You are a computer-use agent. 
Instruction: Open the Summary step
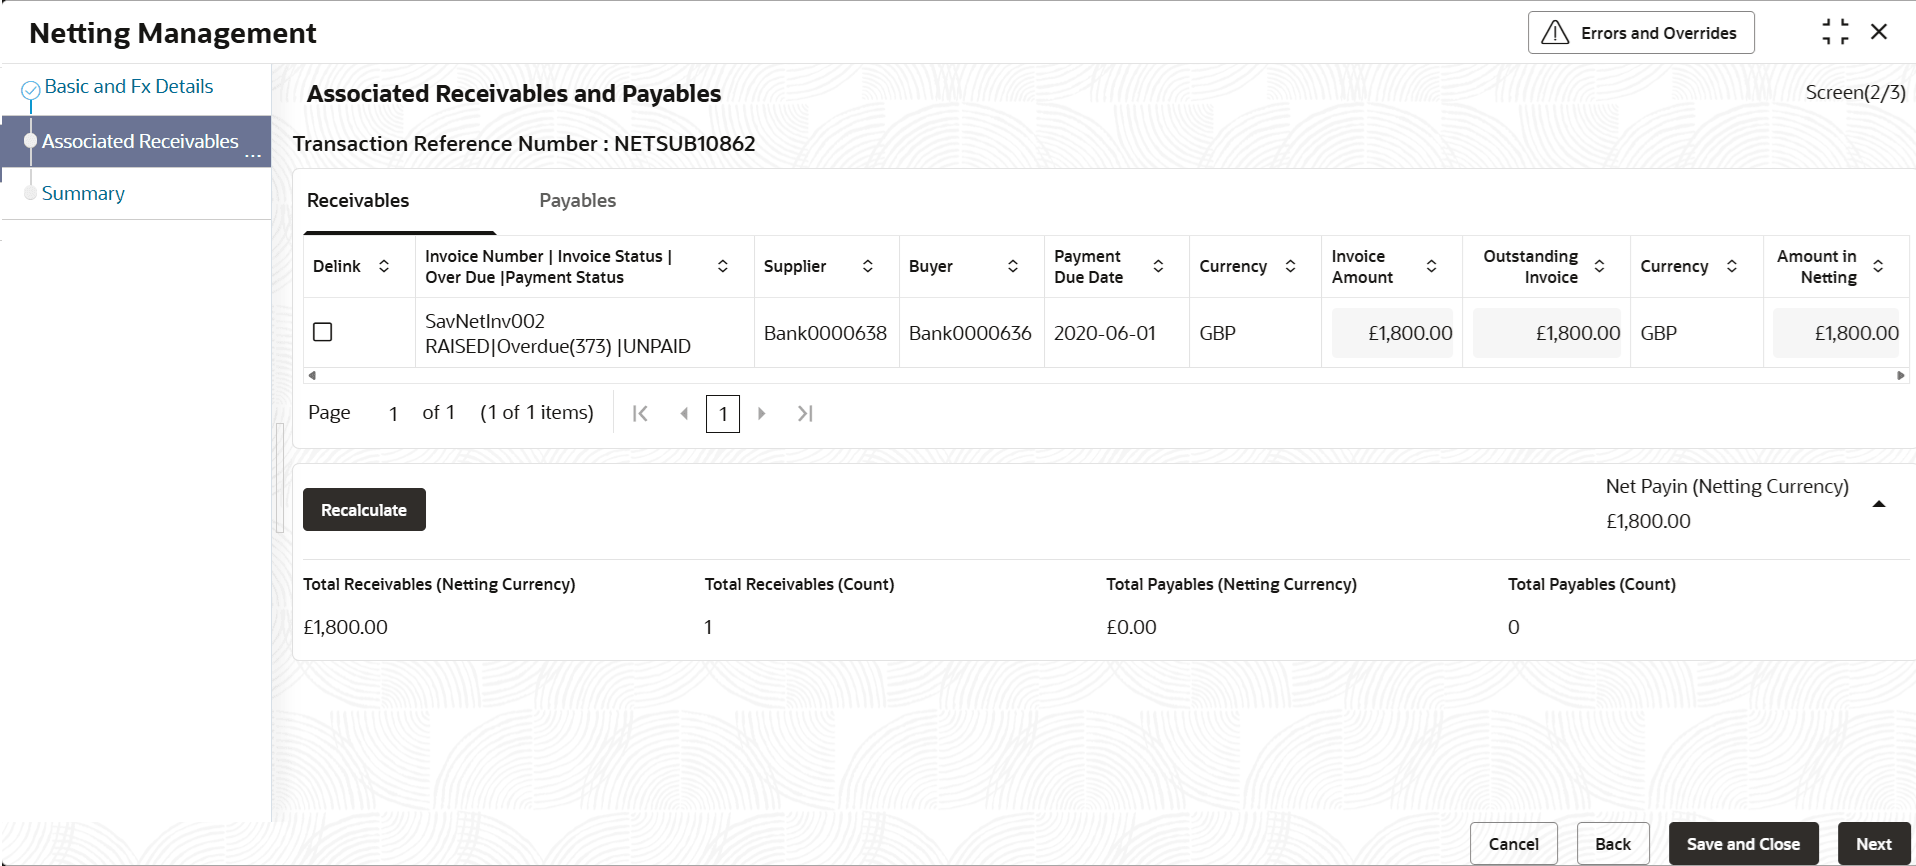pos(83,194)
